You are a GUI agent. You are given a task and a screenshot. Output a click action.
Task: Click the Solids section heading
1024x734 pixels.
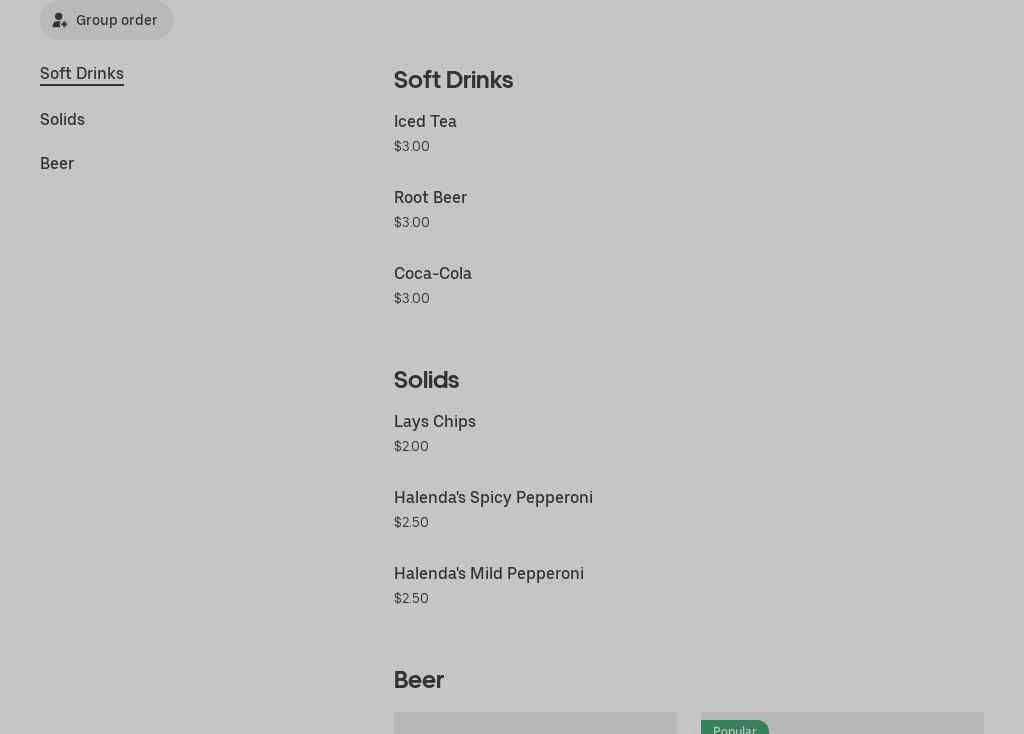[426, 380]
